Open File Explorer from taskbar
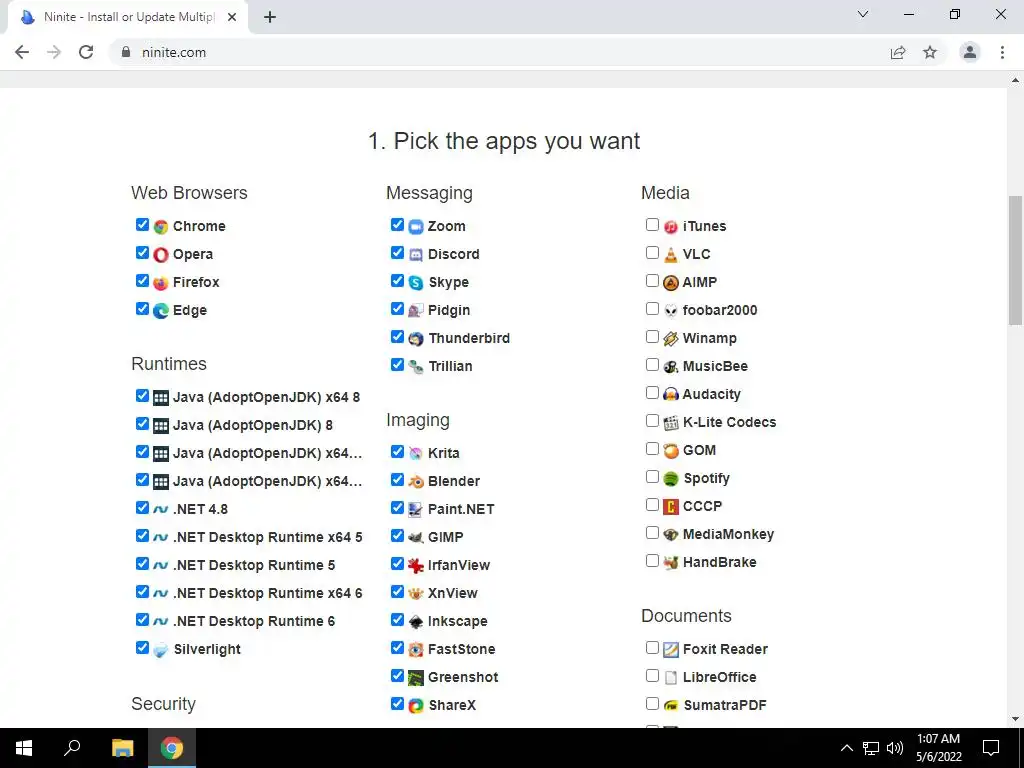 (122, 748)
